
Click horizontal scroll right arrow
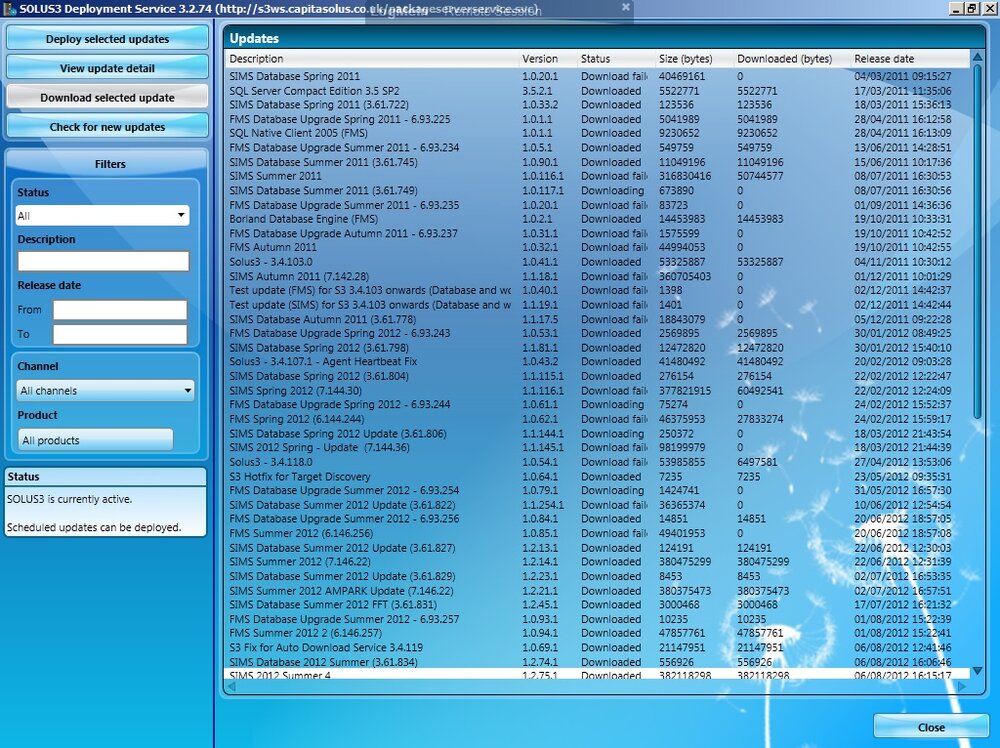pos(962,686)
